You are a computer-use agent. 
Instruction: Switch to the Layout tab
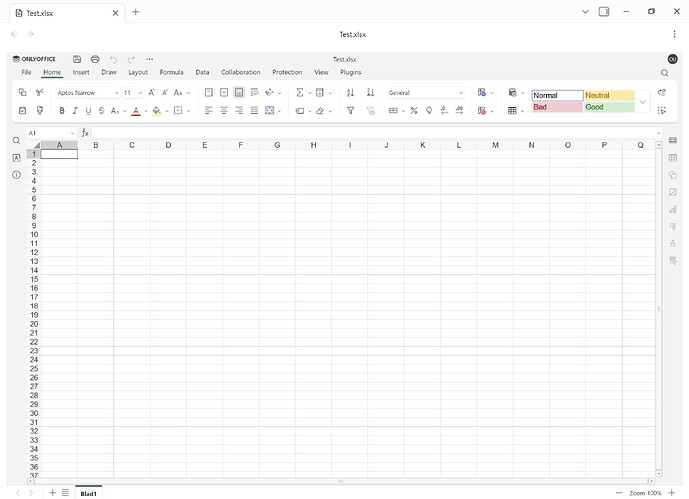[x=138, y=72]
